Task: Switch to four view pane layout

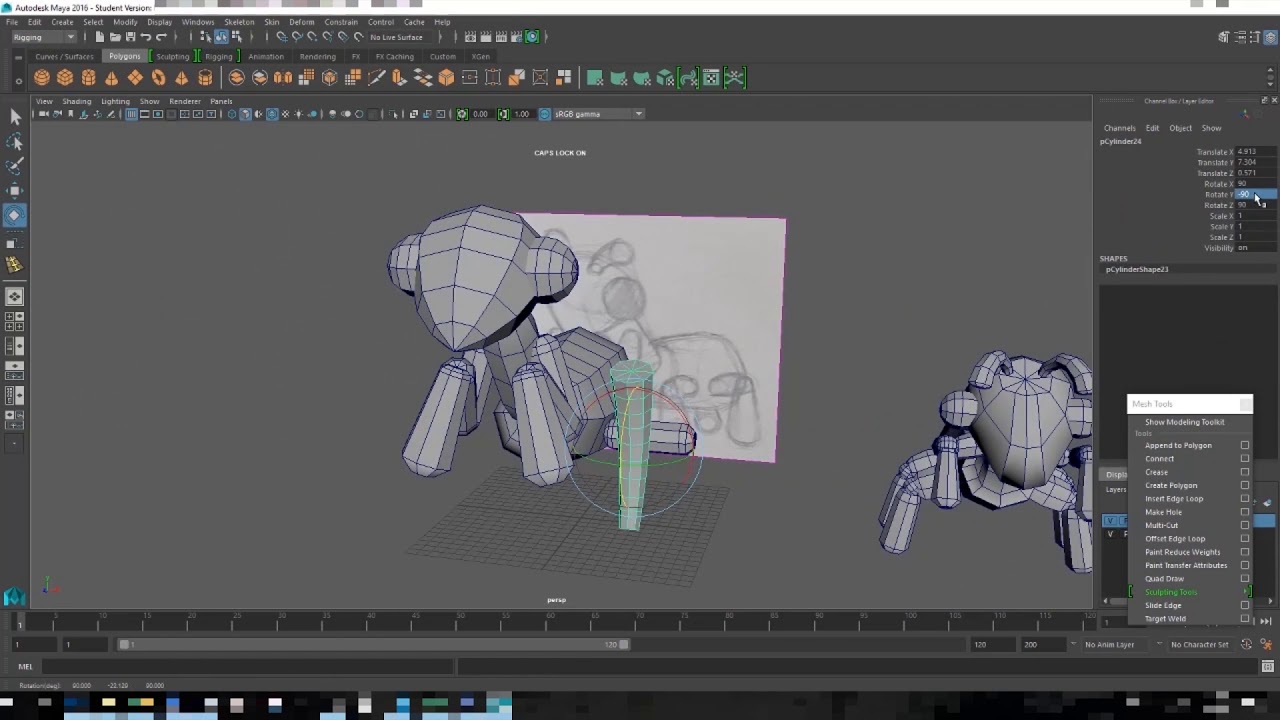Action: pos(15,321)
